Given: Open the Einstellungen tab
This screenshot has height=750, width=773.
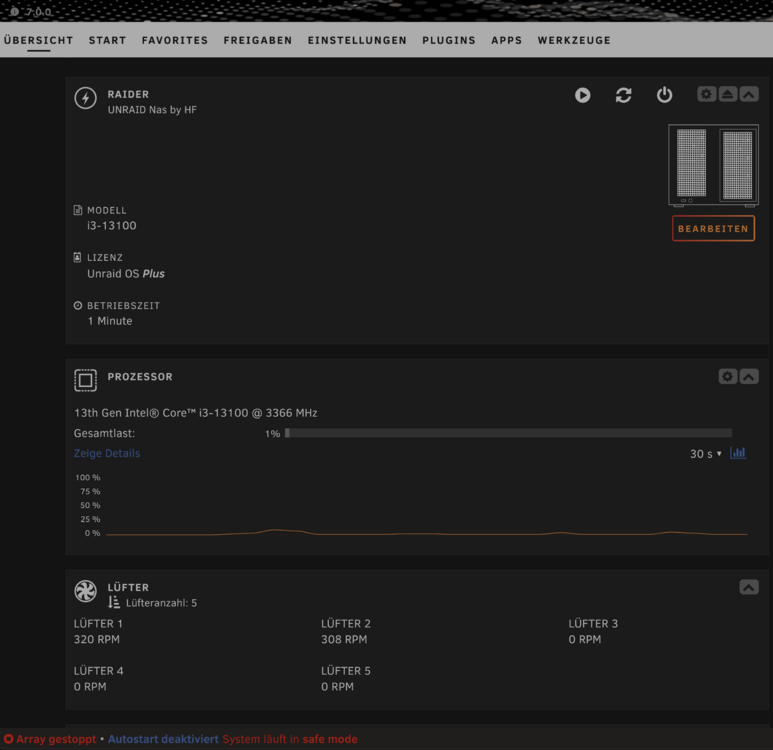Looking at the screenshot, I should click(357, 40).
